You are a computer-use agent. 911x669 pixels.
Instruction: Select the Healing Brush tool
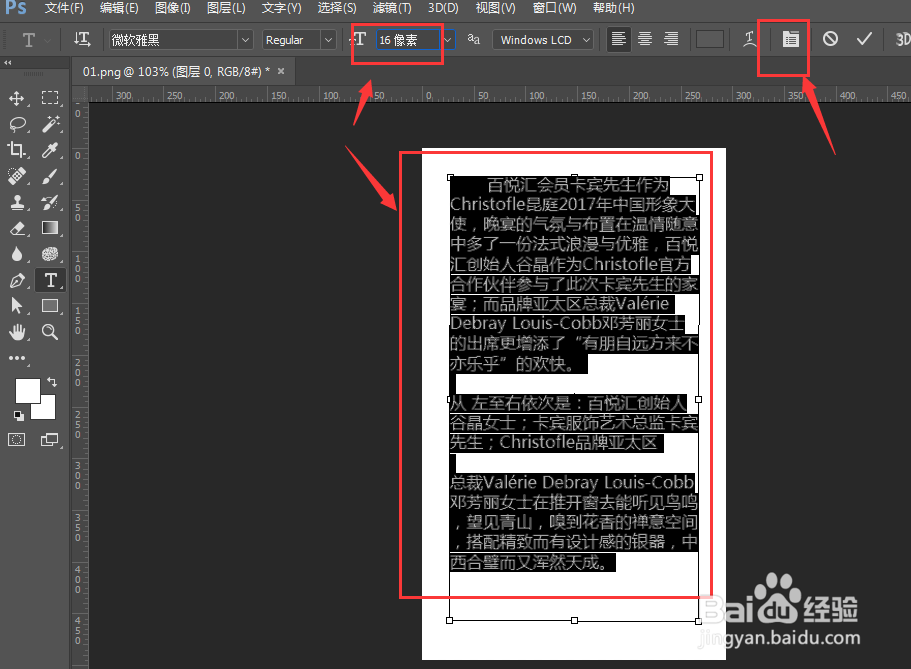tap(17, 176)
